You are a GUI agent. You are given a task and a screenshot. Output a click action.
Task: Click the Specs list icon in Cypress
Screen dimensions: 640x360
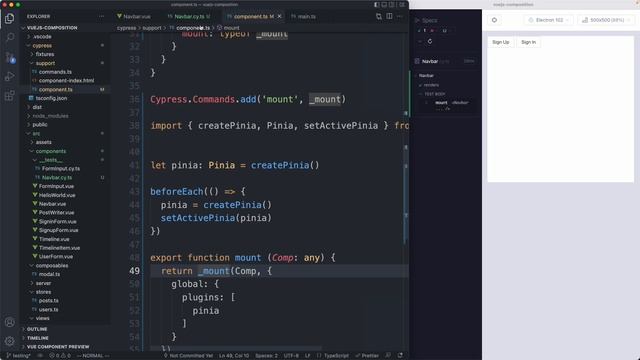[417, 20]
